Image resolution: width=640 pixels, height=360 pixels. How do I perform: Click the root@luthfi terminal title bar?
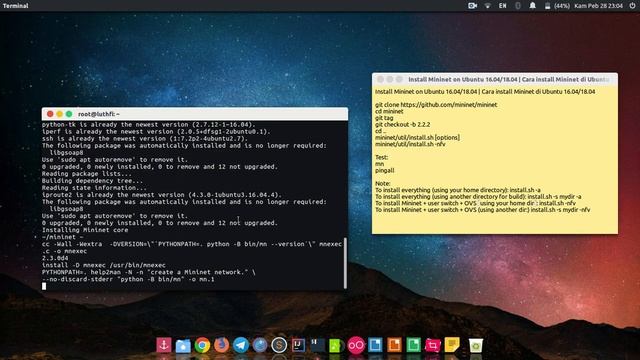[195, 114]
